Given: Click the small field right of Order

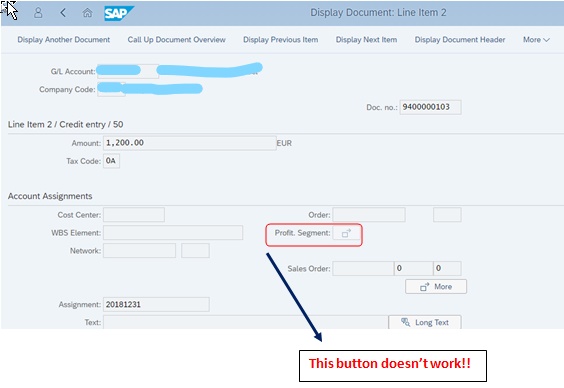Looking at the screenshot, I should 447,215.
